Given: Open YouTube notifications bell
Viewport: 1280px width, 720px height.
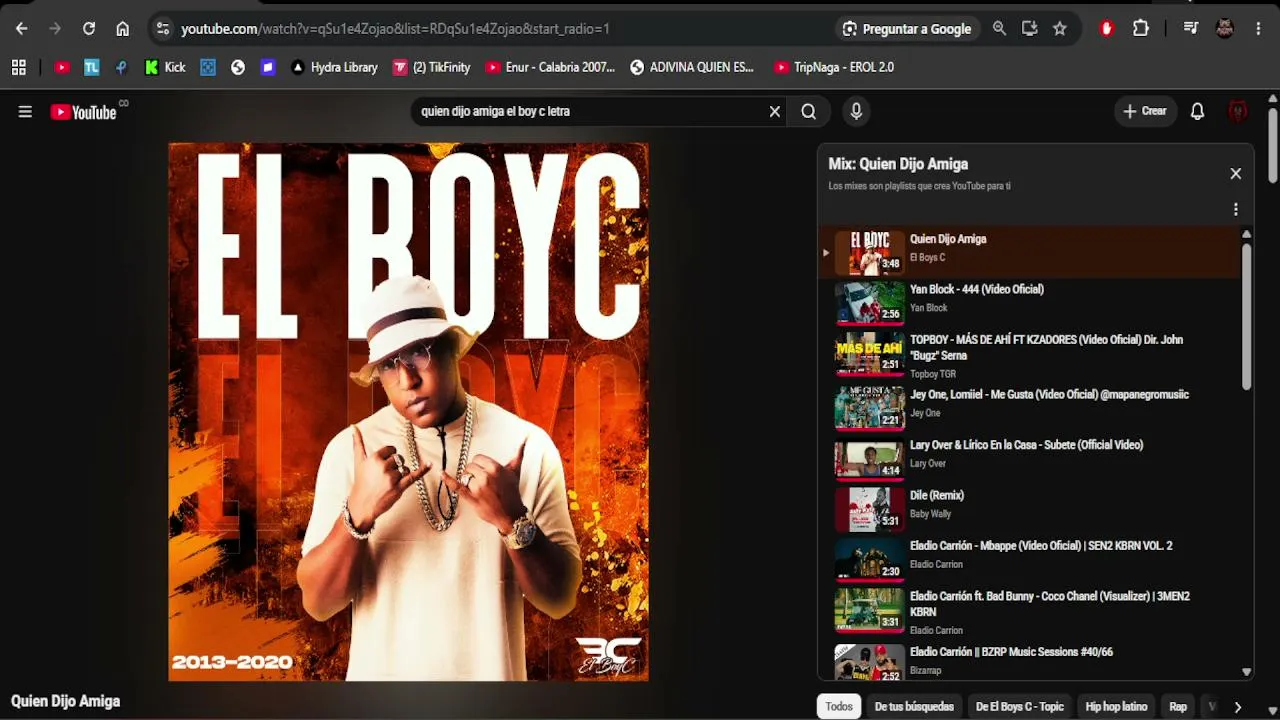Looking at the screenshot, I should pyautogui.click(x=1197, y=112).
